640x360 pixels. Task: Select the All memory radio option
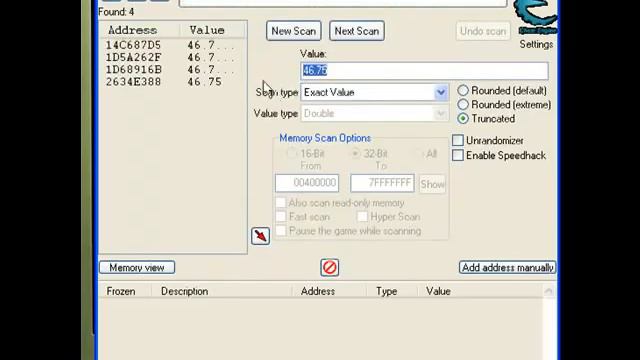pos(420,154)
